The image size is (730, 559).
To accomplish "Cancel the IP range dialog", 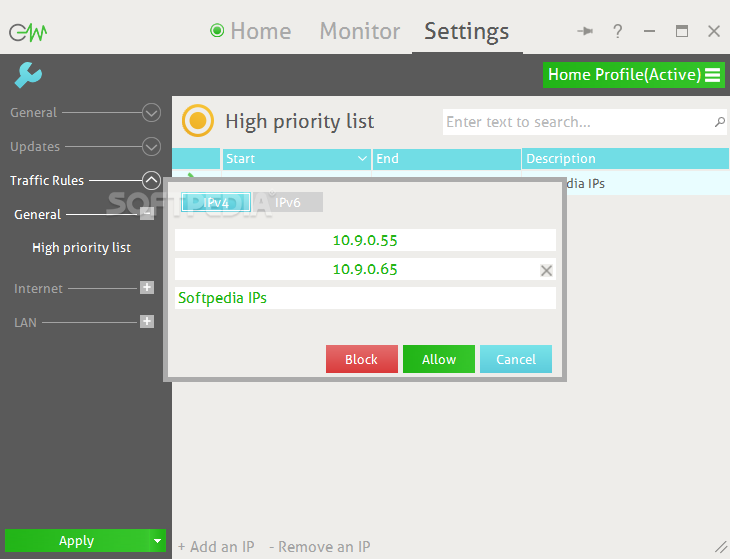I will click(516, 359).
